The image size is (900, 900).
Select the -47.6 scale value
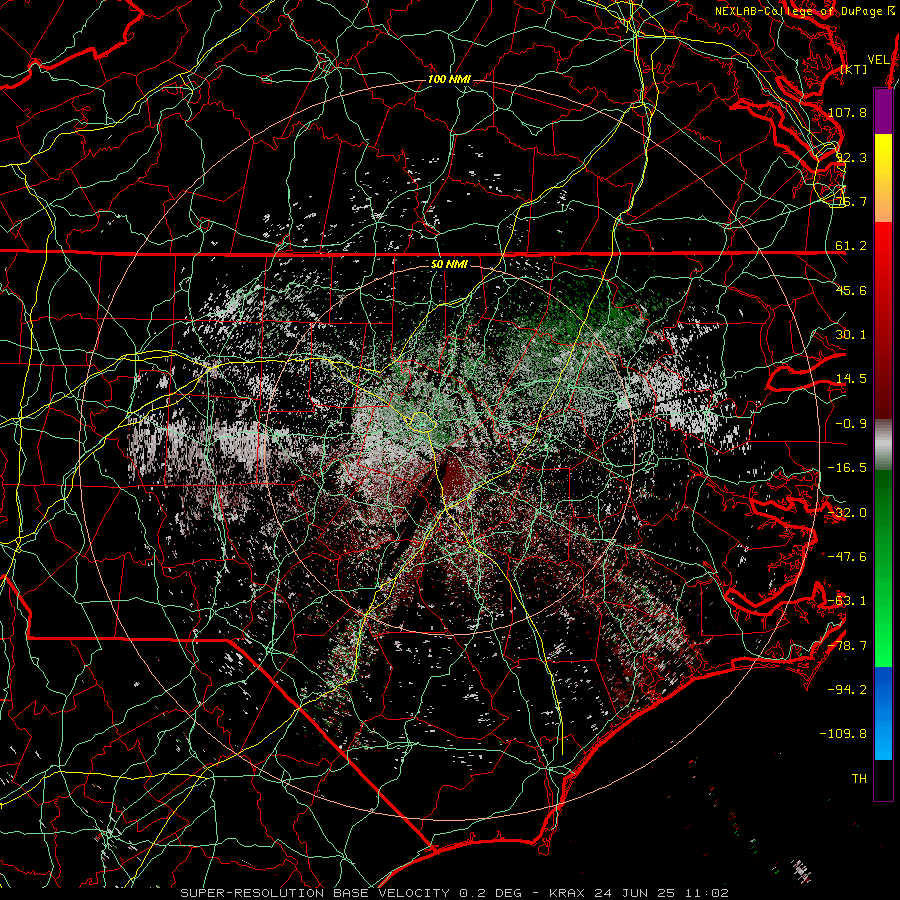(847, 557)
